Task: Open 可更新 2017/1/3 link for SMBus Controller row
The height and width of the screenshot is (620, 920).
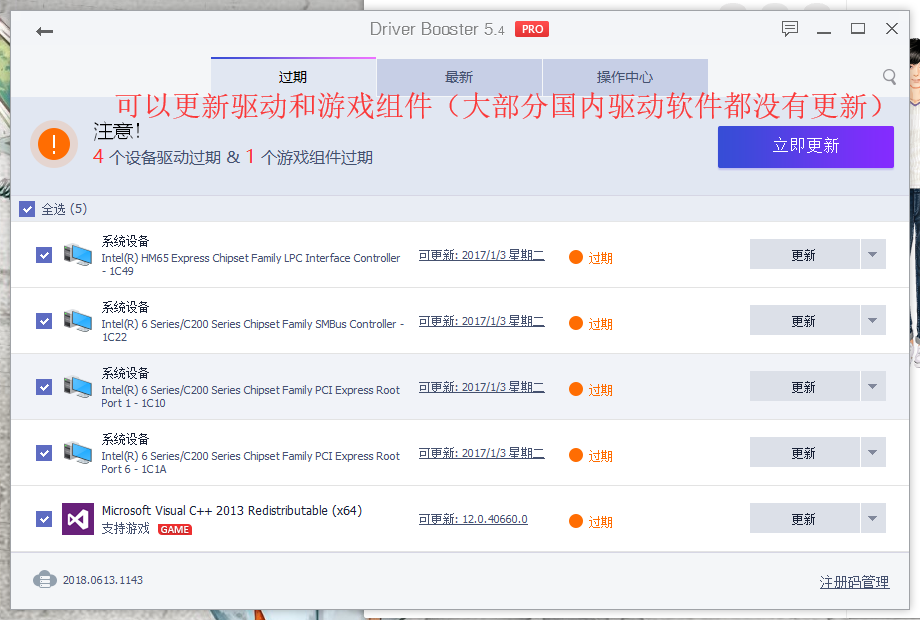Action: click(x=482, y=321)
